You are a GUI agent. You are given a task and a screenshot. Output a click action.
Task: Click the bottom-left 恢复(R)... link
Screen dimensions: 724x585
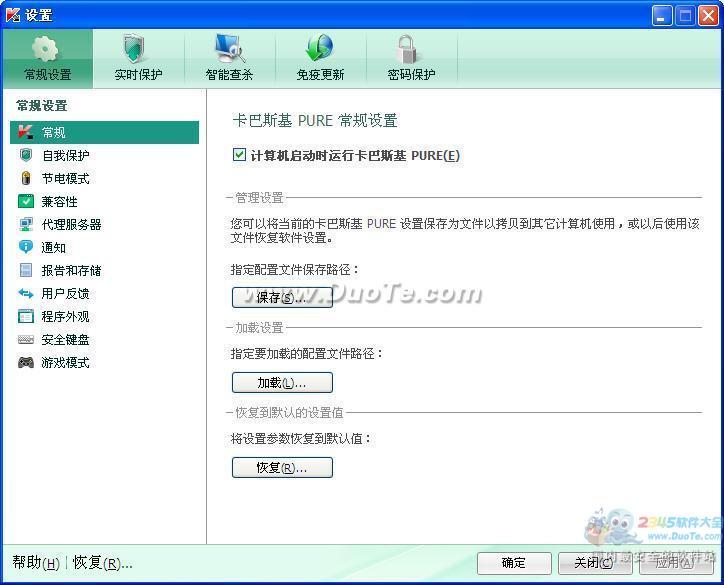103,563
